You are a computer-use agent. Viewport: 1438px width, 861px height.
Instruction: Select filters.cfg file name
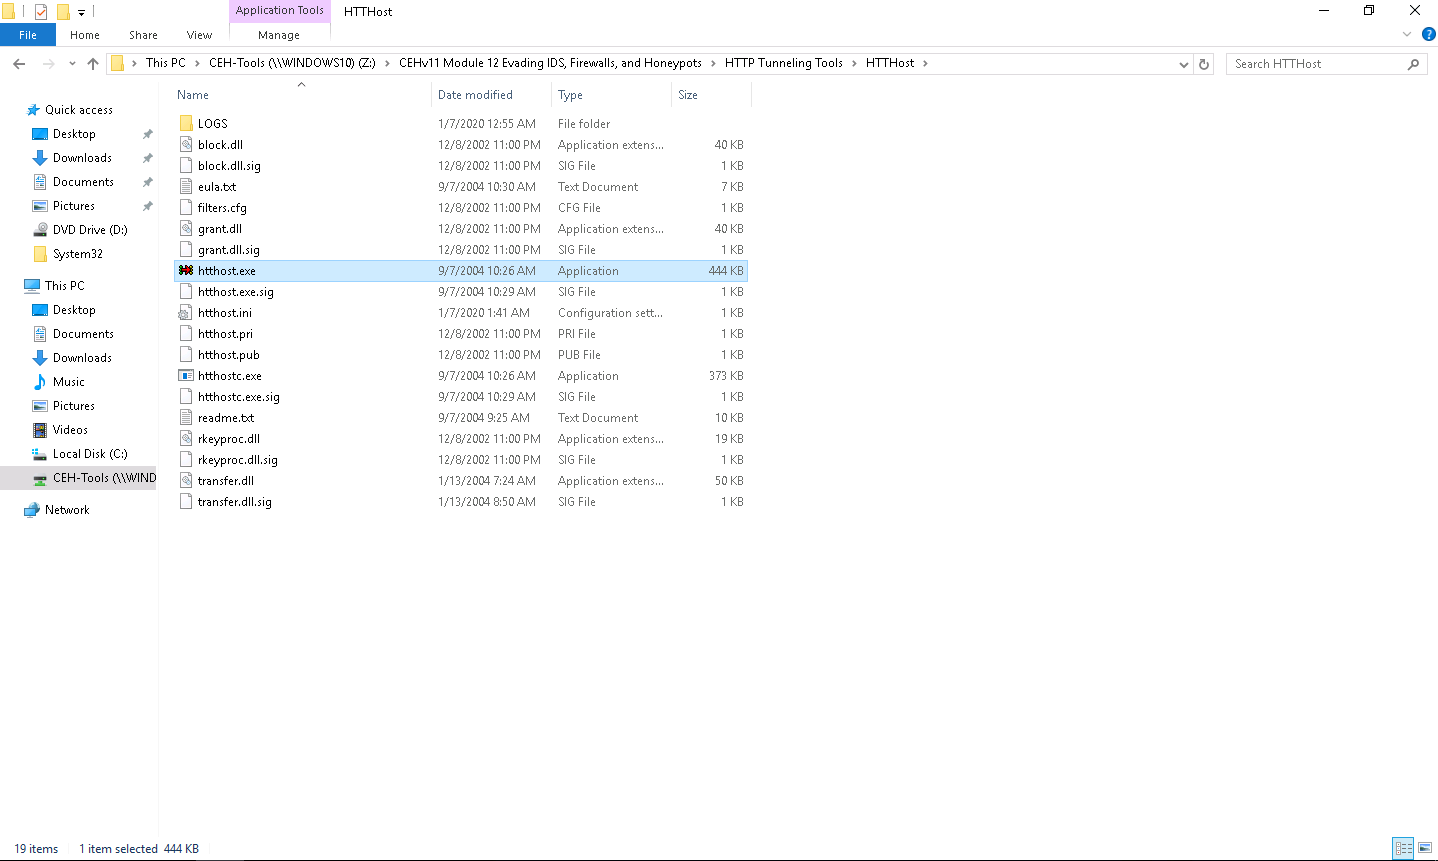click(222, 208)
